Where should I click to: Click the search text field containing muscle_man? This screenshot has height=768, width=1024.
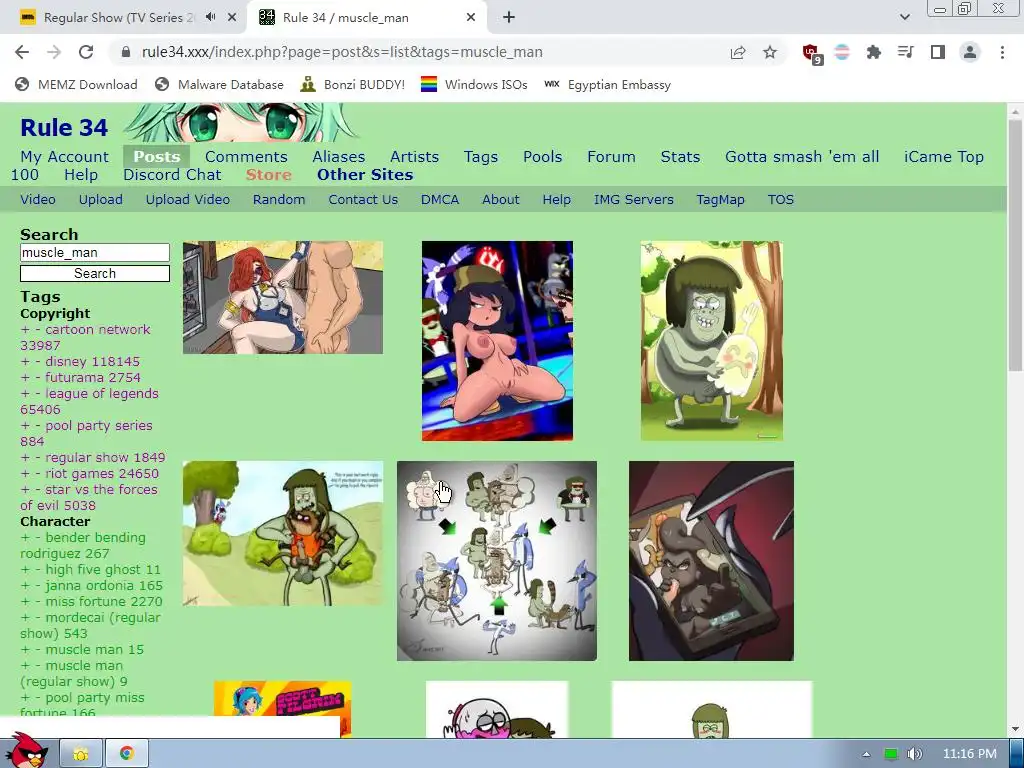click(95, 253)
